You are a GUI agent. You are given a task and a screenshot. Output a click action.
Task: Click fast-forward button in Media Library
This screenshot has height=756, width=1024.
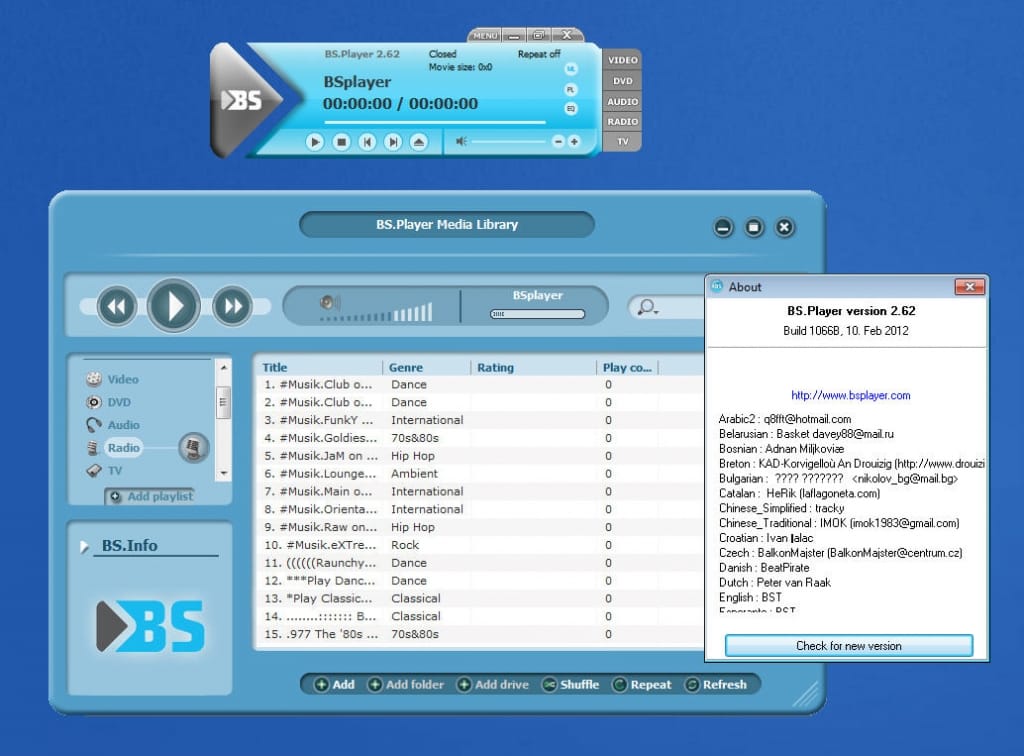(x=232, y=306)
